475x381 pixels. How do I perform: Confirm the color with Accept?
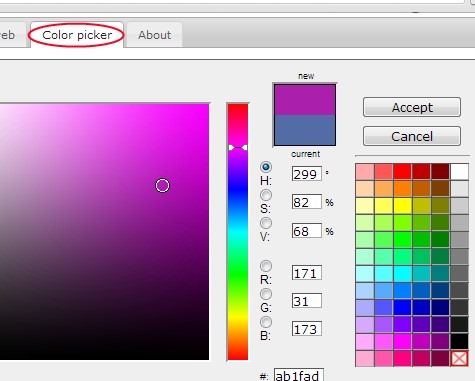tap(412, 107)
